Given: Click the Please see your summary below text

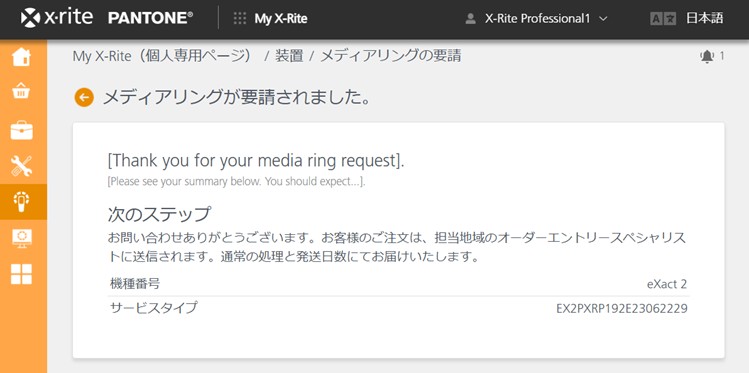Looking at the screenshot, I should coord(237,182).
